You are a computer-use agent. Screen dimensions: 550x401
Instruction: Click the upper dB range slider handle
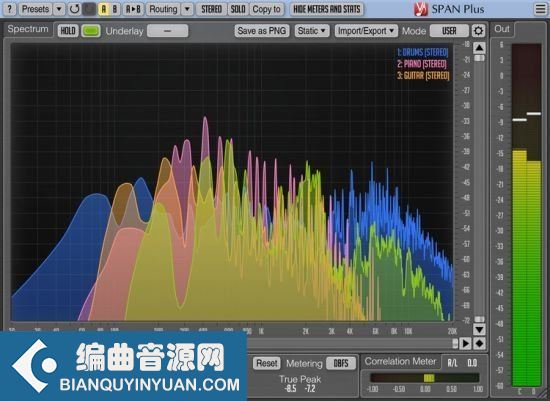click(479, 58)
